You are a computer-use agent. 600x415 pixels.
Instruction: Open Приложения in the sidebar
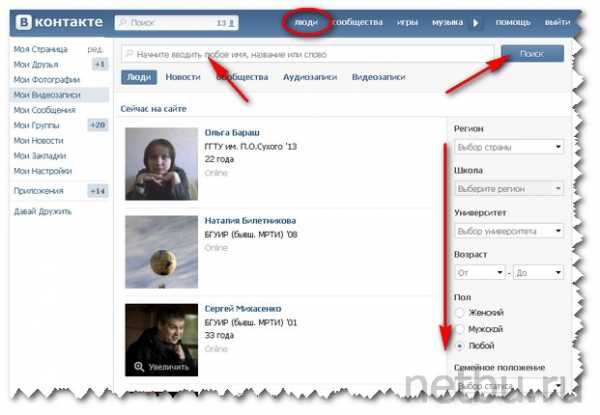(39, 190)
